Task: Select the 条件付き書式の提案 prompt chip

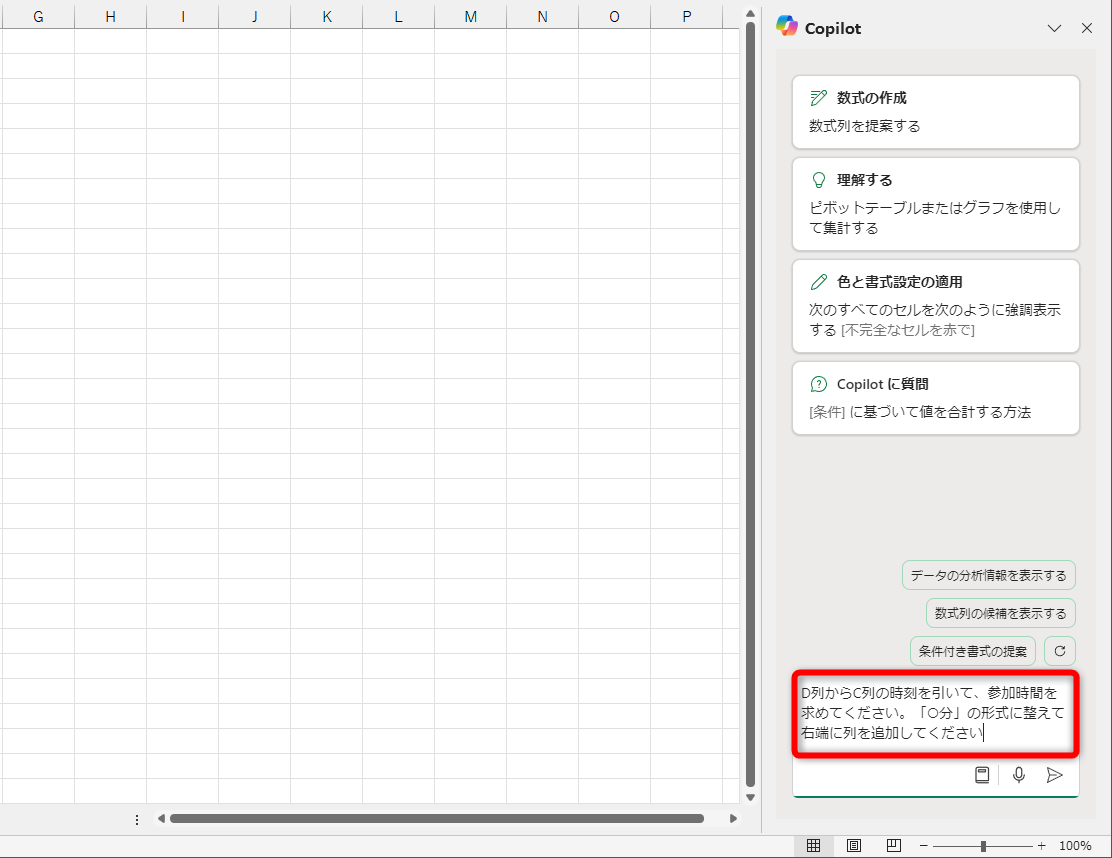Action: point(973,651)
